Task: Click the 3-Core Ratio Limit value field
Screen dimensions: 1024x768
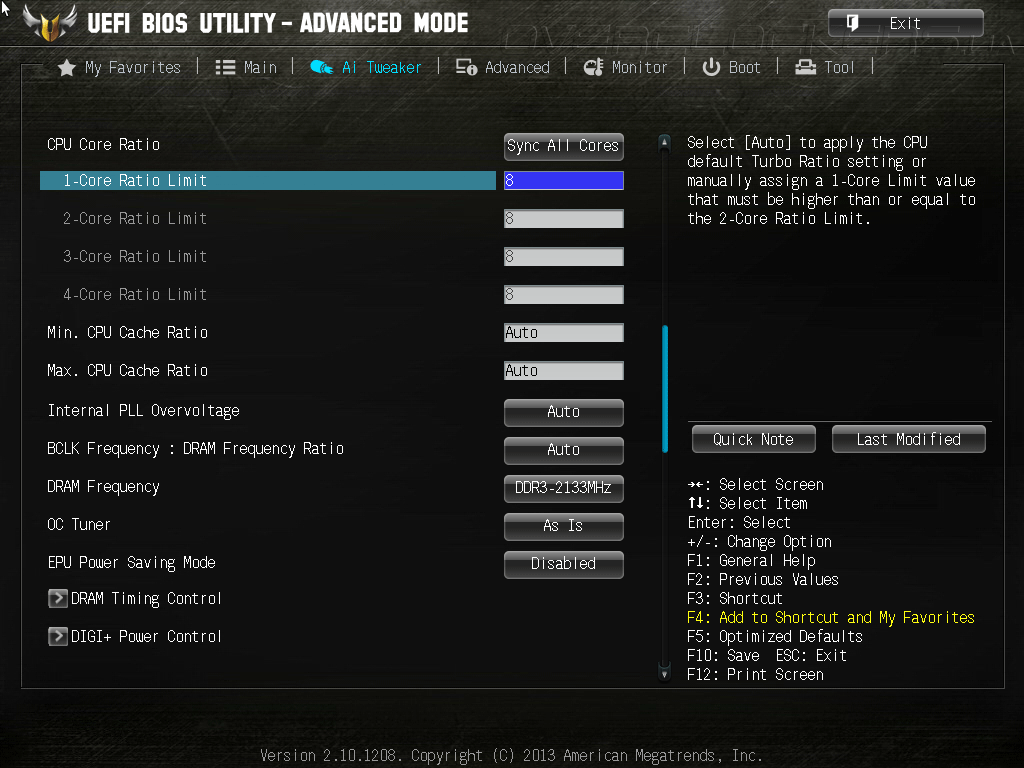Action: (564, 257)
